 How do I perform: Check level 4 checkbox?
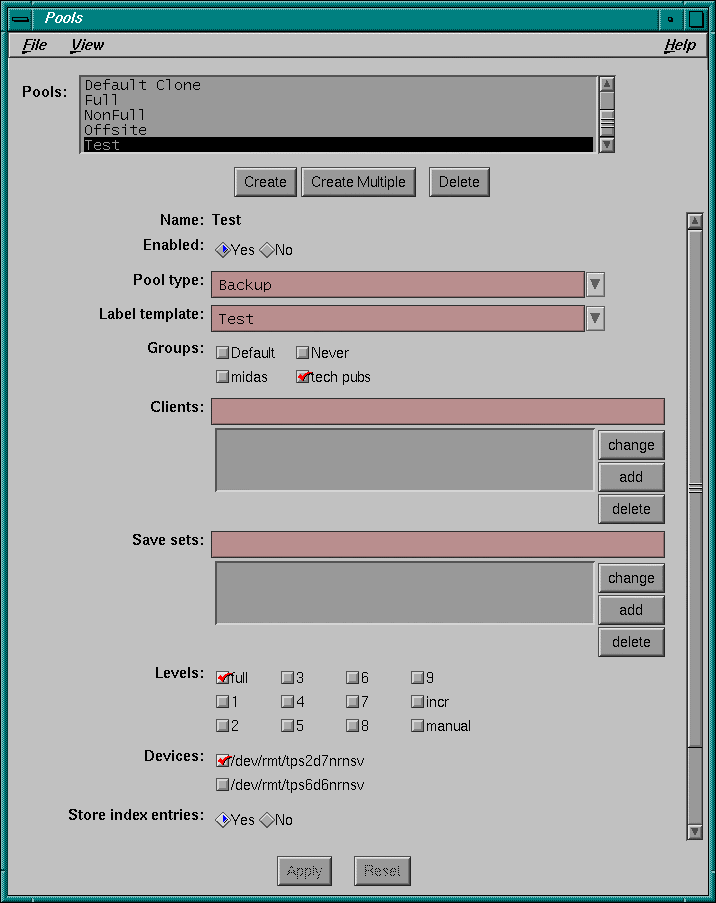pos(287,701)
